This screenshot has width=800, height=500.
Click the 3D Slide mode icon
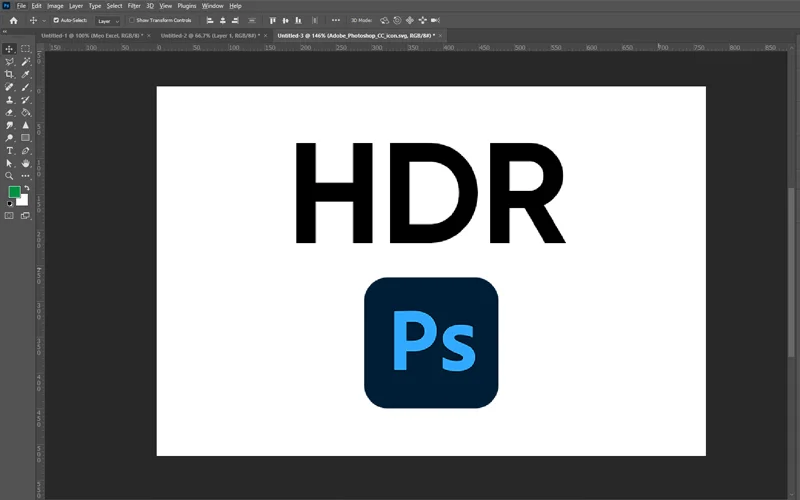(422, 20)
